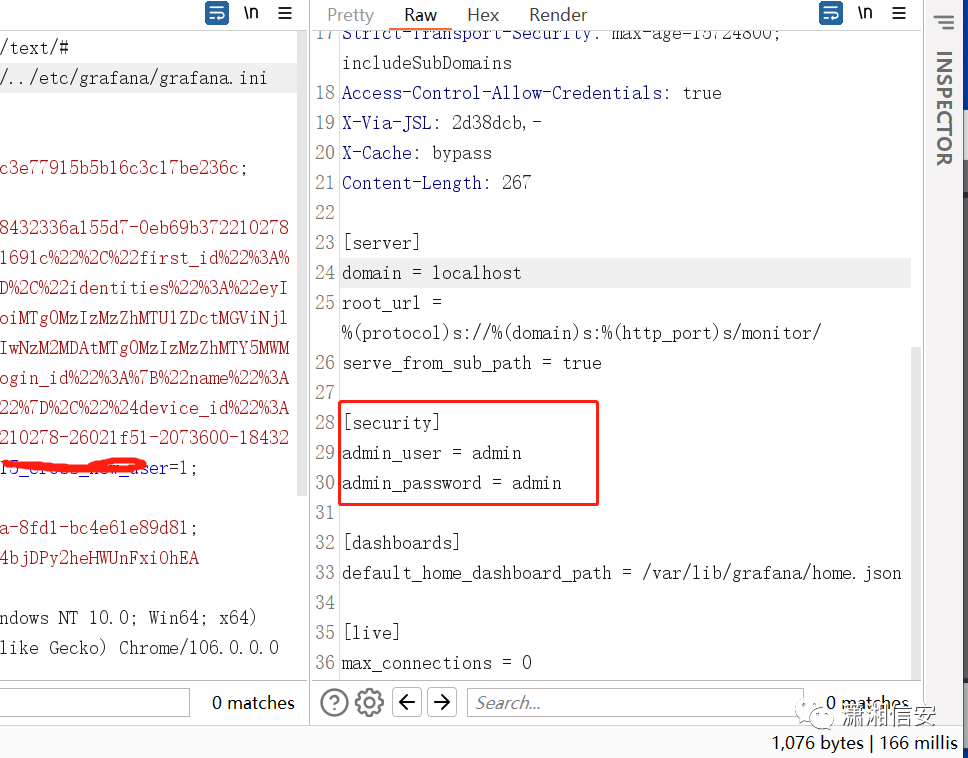Toggle \n non-printable characters in response panel

point(865,12)
